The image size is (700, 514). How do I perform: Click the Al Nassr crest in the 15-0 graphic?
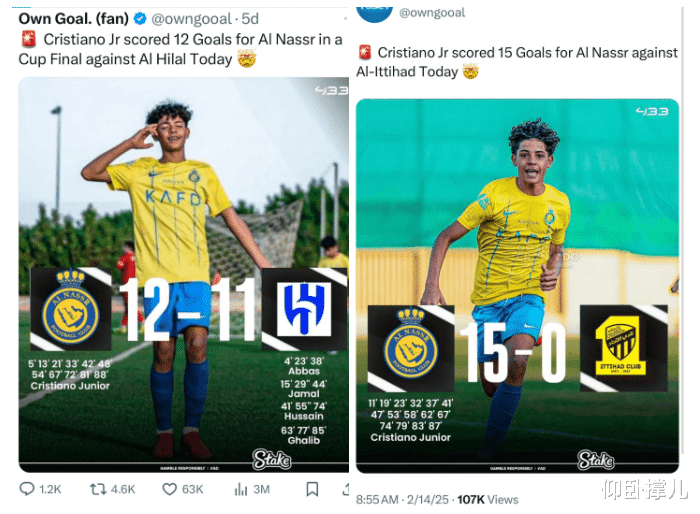[x=411, y=343]
